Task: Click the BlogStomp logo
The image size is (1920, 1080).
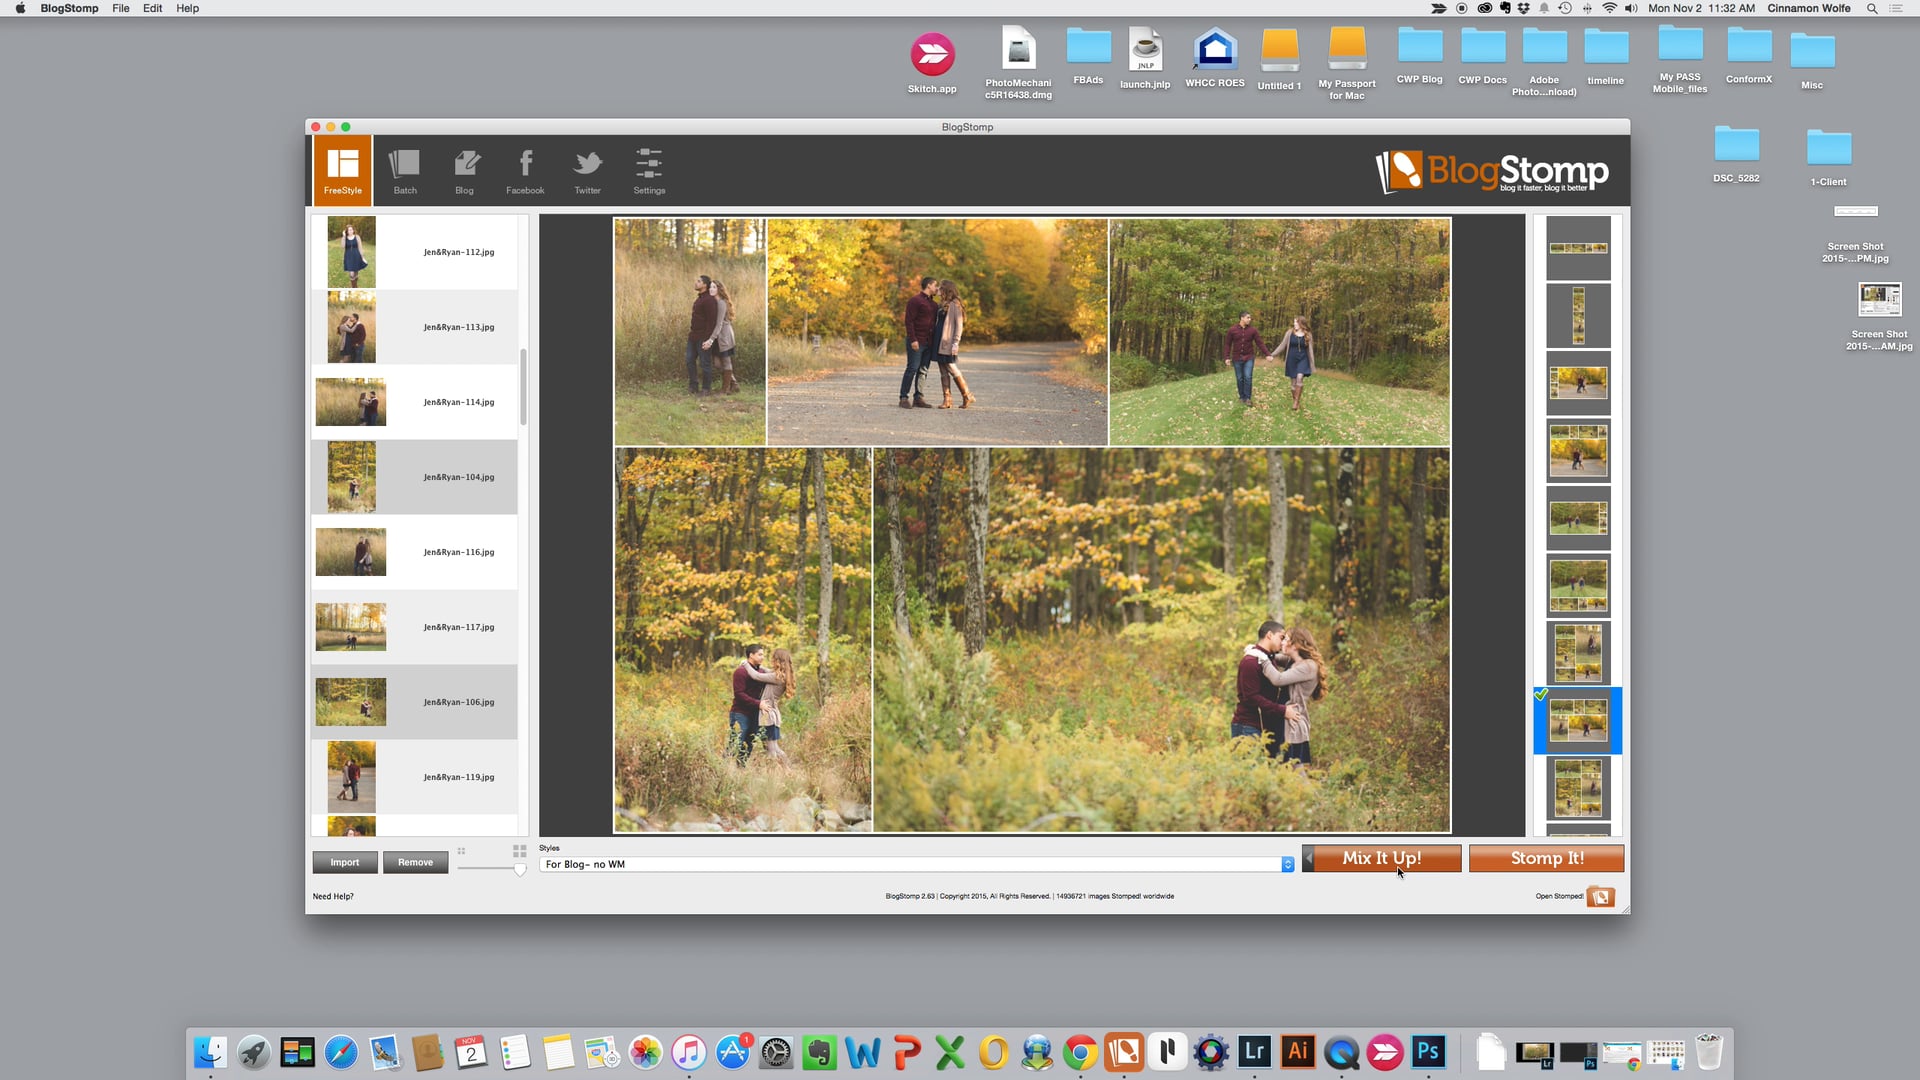Action: coord(1492,171)
